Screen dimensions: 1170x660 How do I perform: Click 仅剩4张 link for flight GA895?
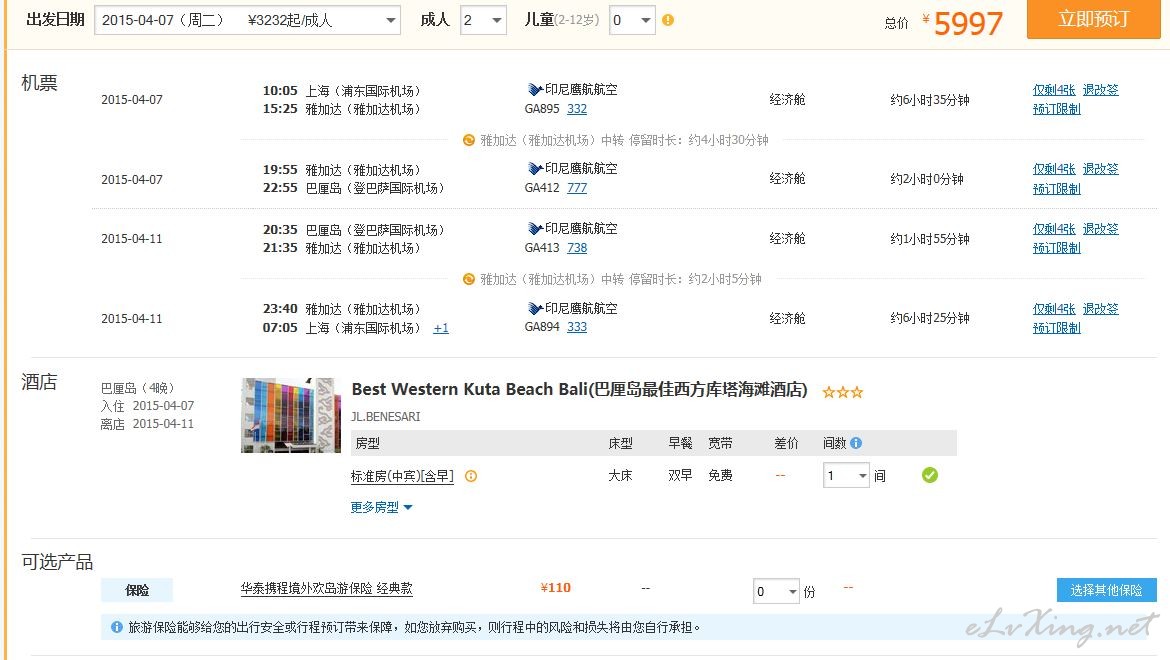(1054, 89)
